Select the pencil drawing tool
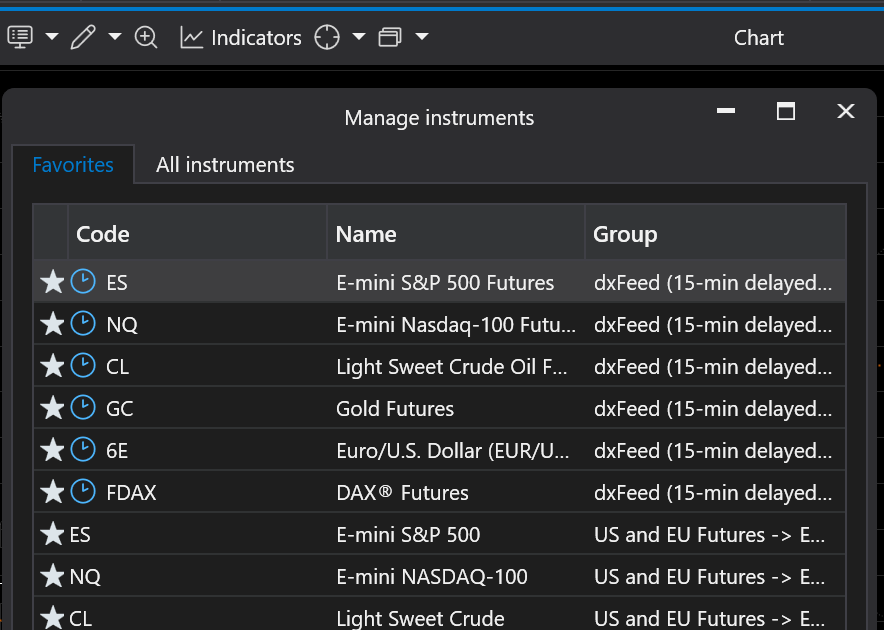 (x=83, y=37)
